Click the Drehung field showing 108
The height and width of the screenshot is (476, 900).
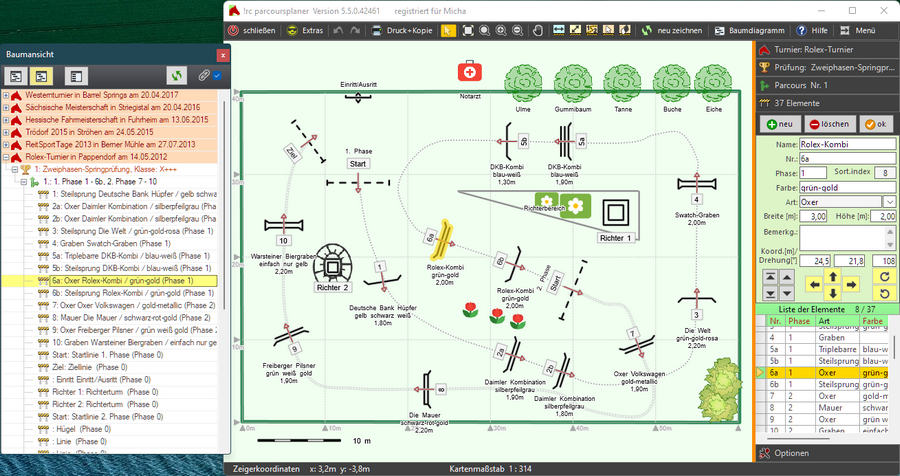tap(884, 261)
